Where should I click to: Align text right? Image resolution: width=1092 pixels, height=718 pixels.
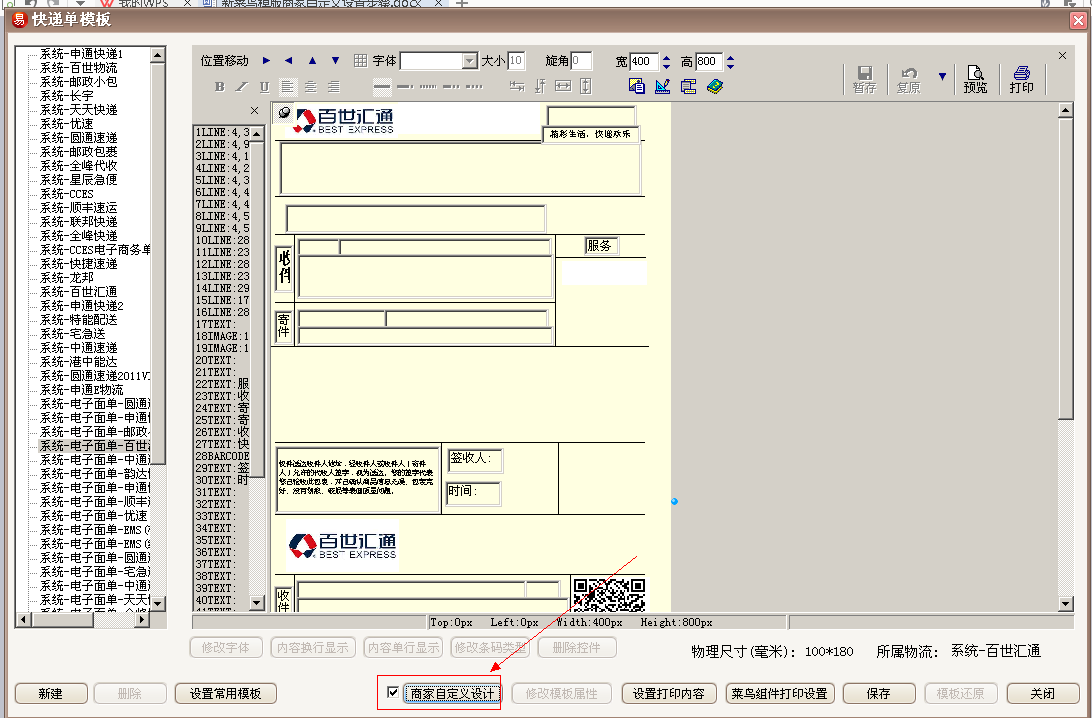tap(334, 86)
